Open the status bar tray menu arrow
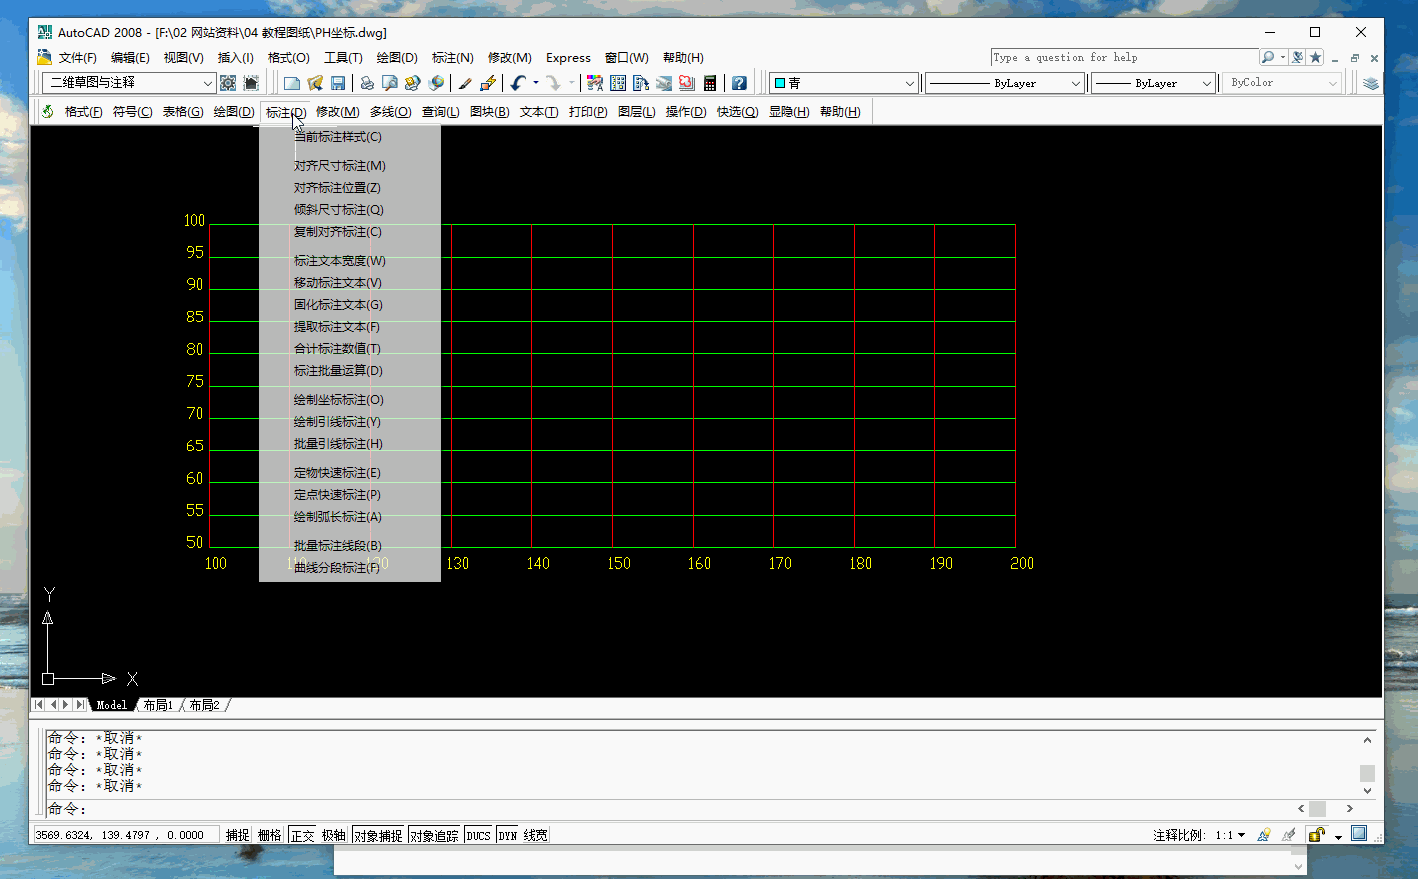This screenshot has height=879, width=1418. coord(1338,836)
